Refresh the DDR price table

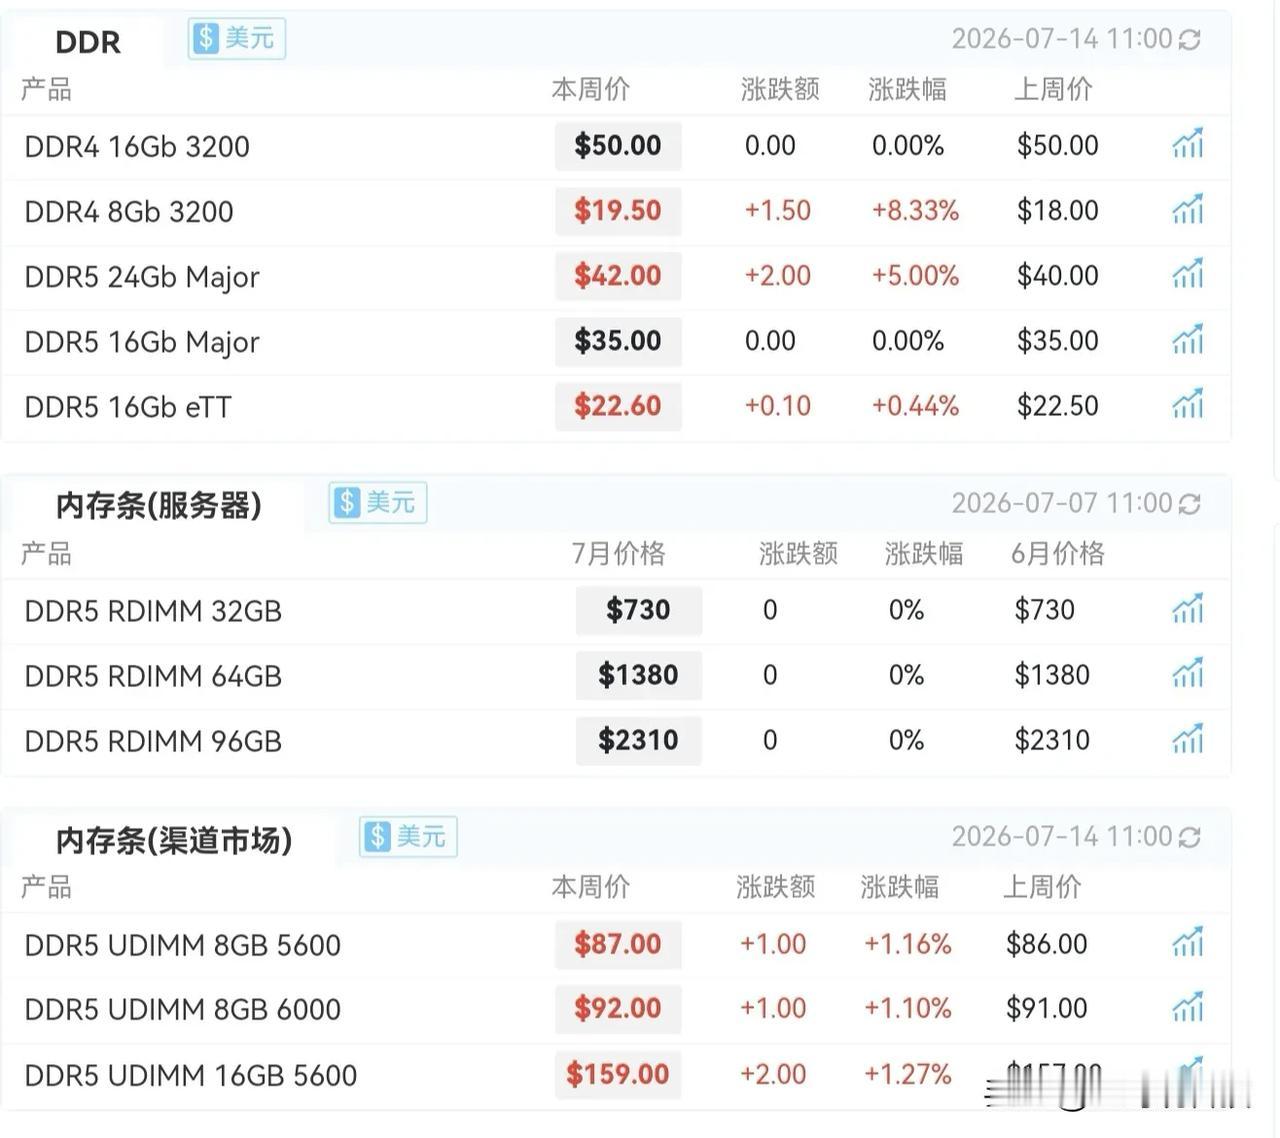(1189, 40)
